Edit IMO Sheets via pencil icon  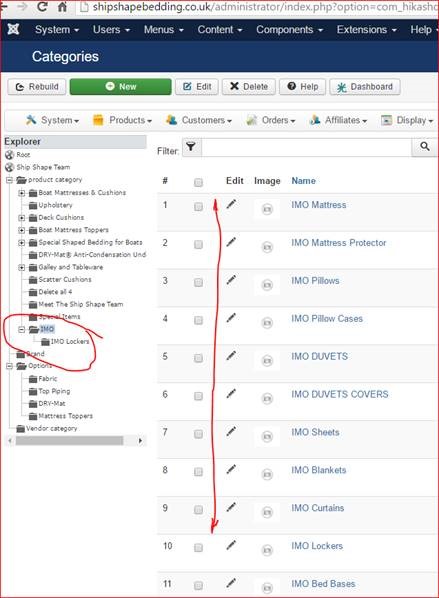(231, 431)
